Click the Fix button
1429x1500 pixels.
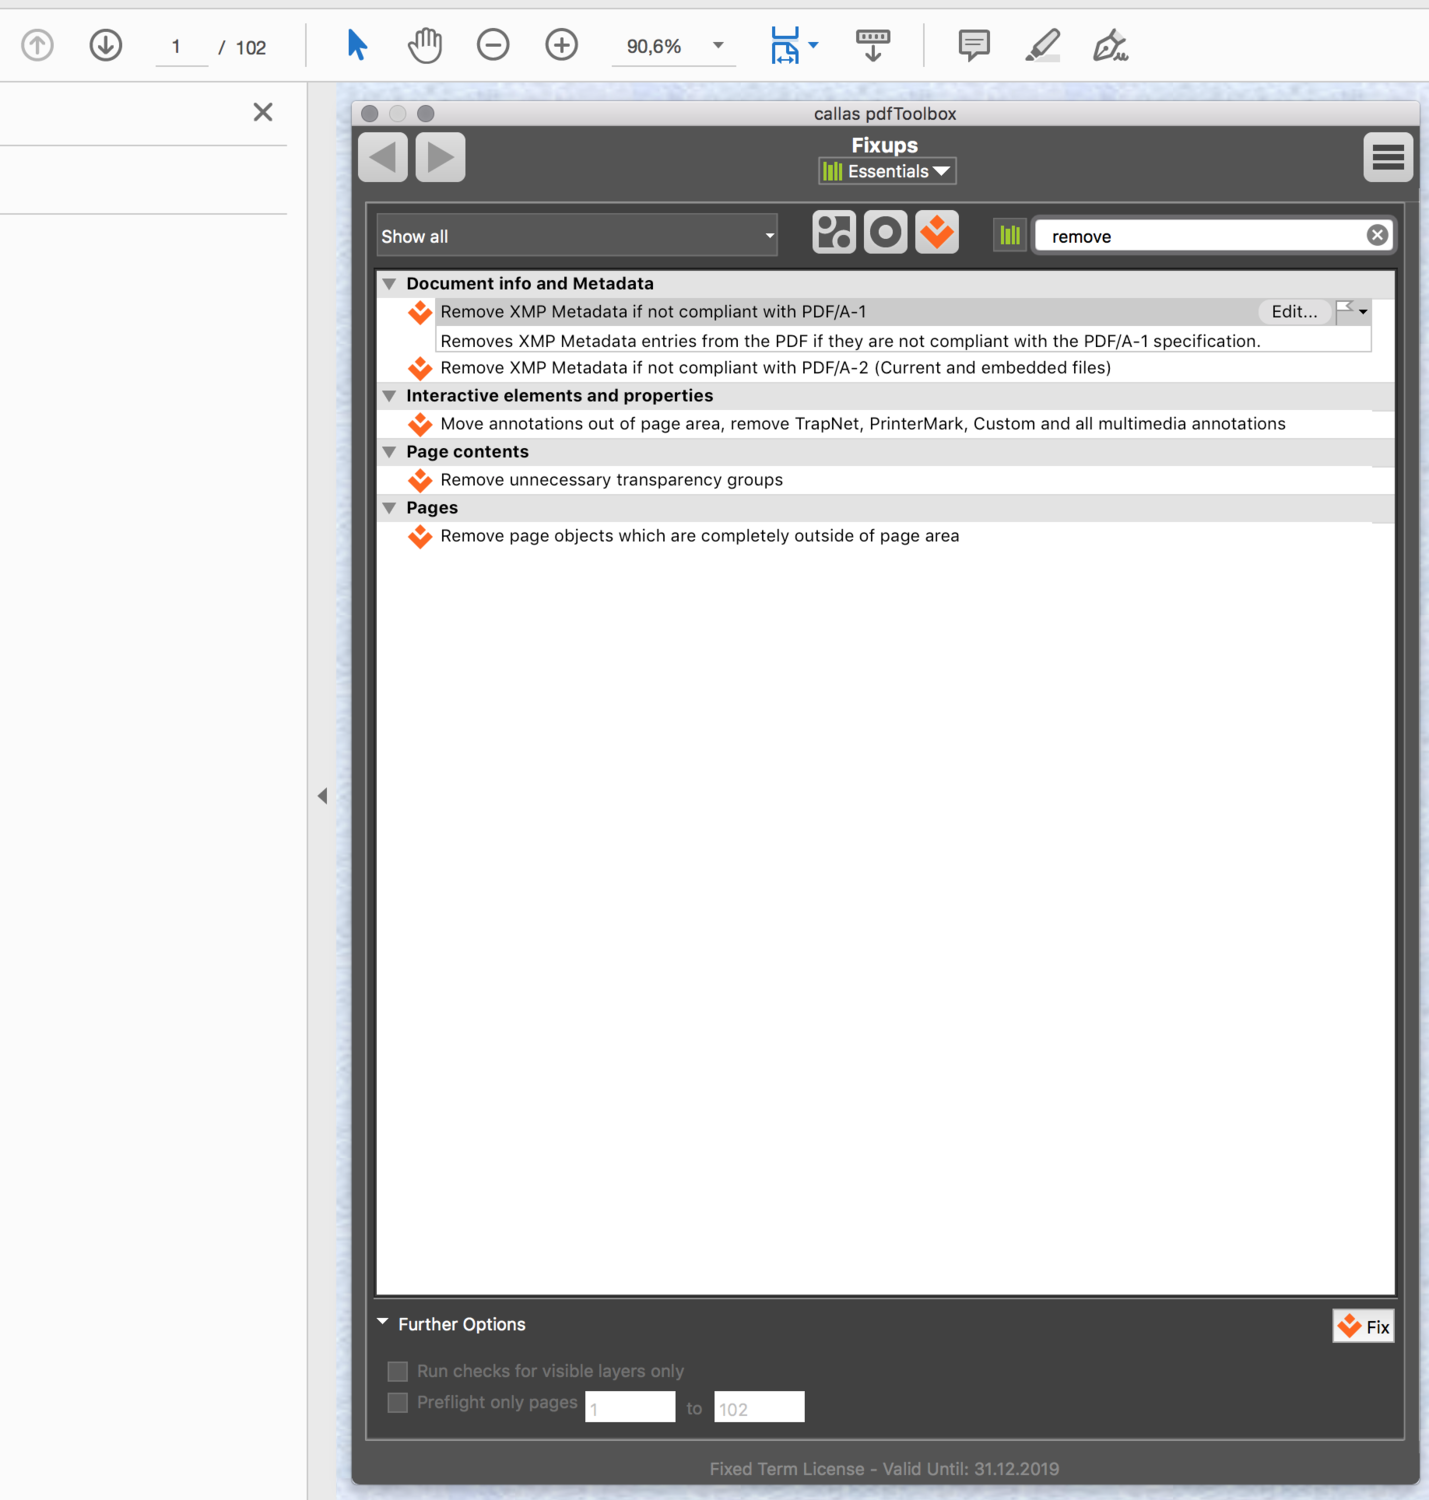click(1363, 1327)
